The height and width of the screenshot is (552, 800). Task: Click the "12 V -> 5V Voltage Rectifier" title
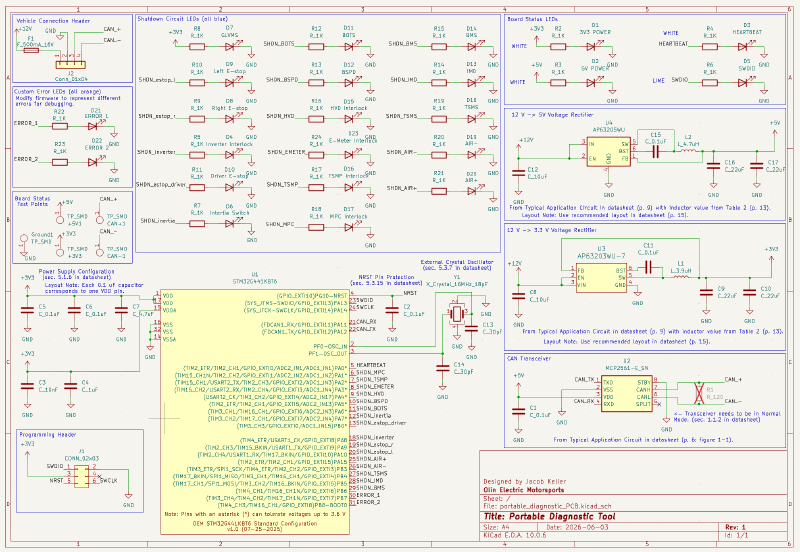(552, 115)
